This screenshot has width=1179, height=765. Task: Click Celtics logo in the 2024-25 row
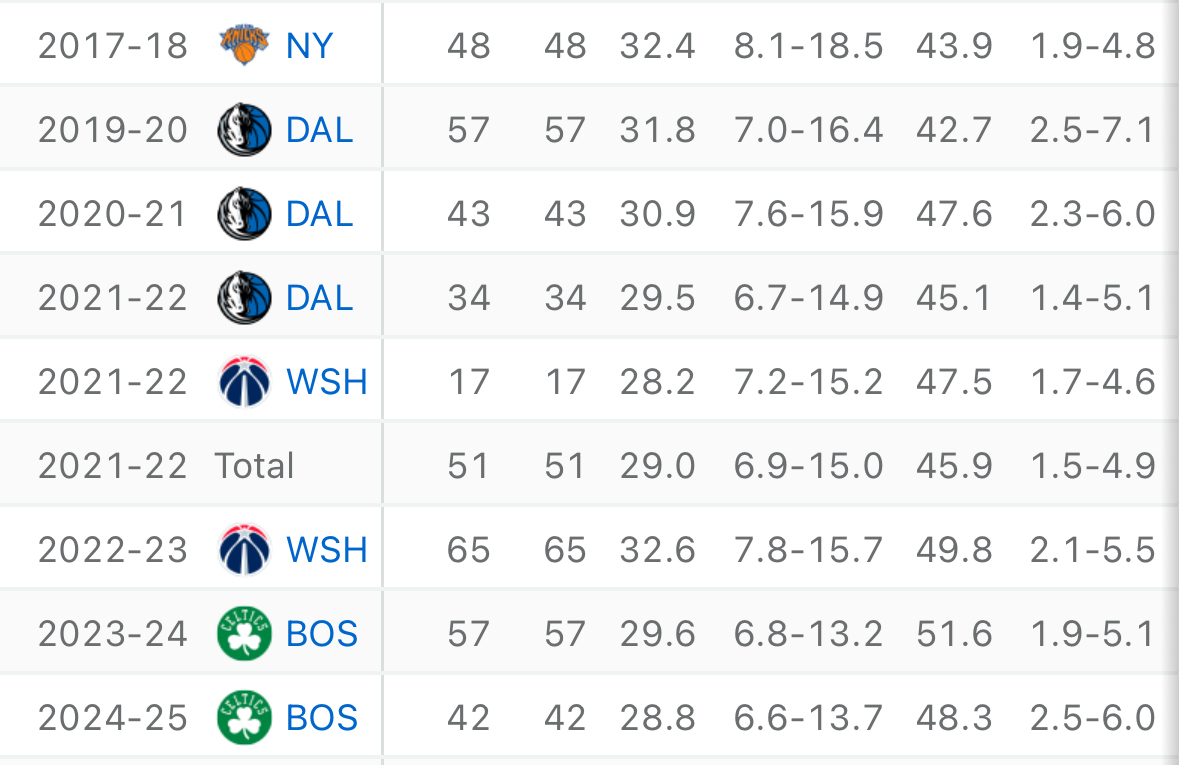(244, 718)
